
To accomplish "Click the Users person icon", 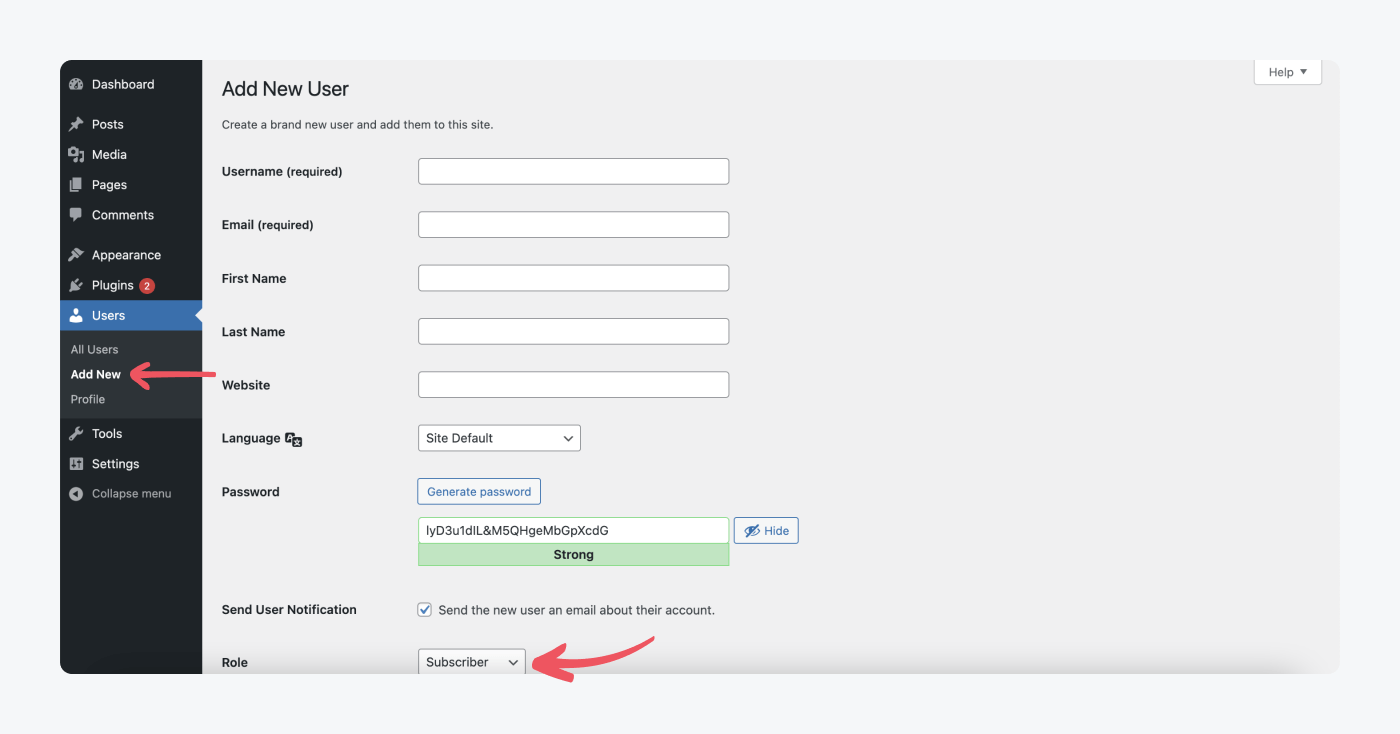I will coord(78,315).
